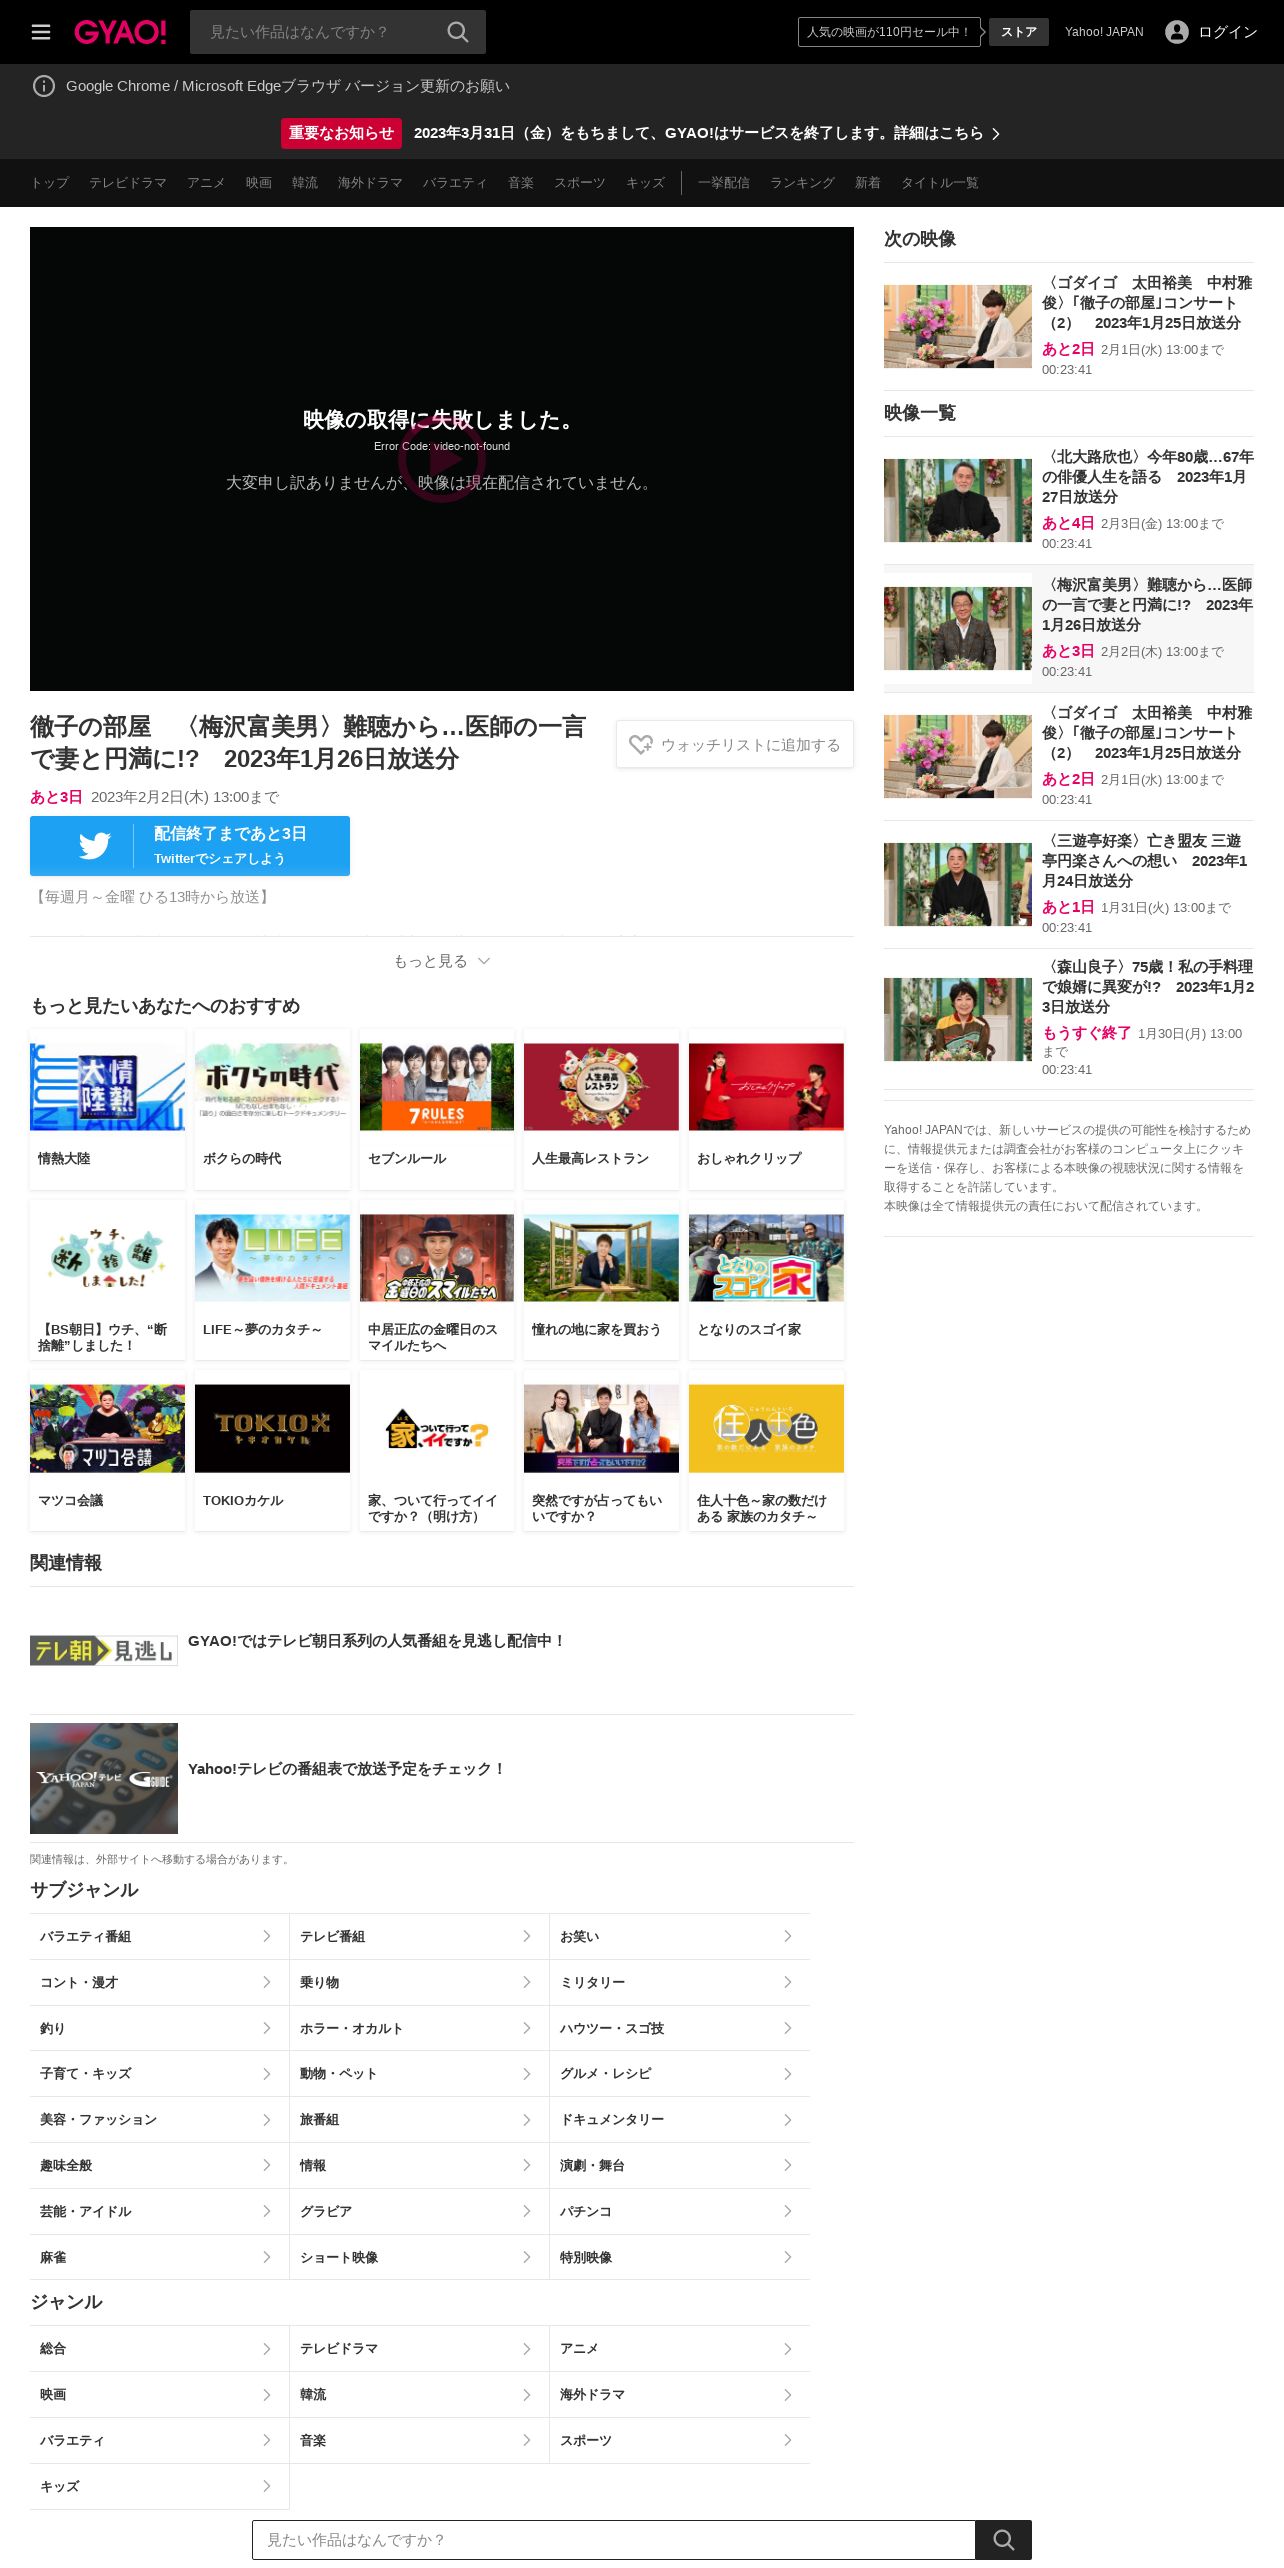1284x2568 pixels.
Task: Click the play button in video player
Action: (441, 459)
